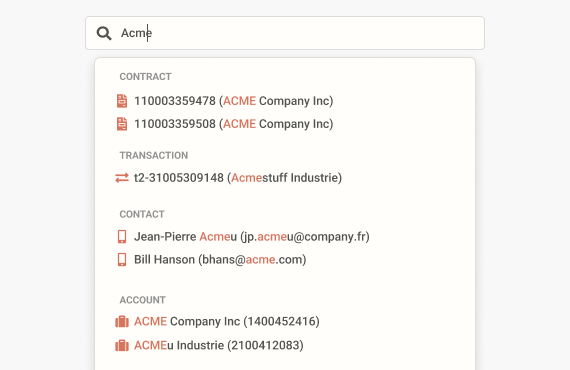Viewport: 570px width, 370px height.
Task: Click the CONTRACT section heading
Action: pyautogui.click(x=145, y=77)
